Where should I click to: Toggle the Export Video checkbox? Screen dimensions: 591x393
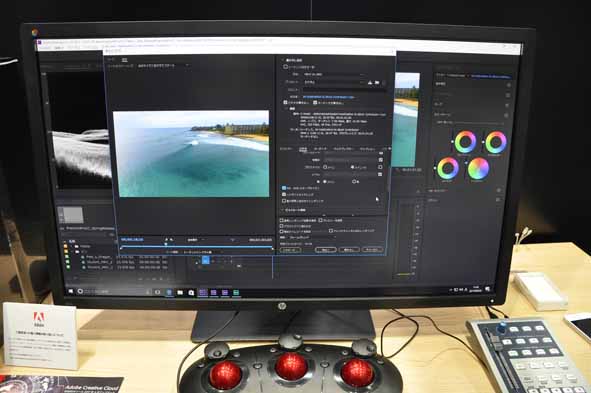coord(285,102)
